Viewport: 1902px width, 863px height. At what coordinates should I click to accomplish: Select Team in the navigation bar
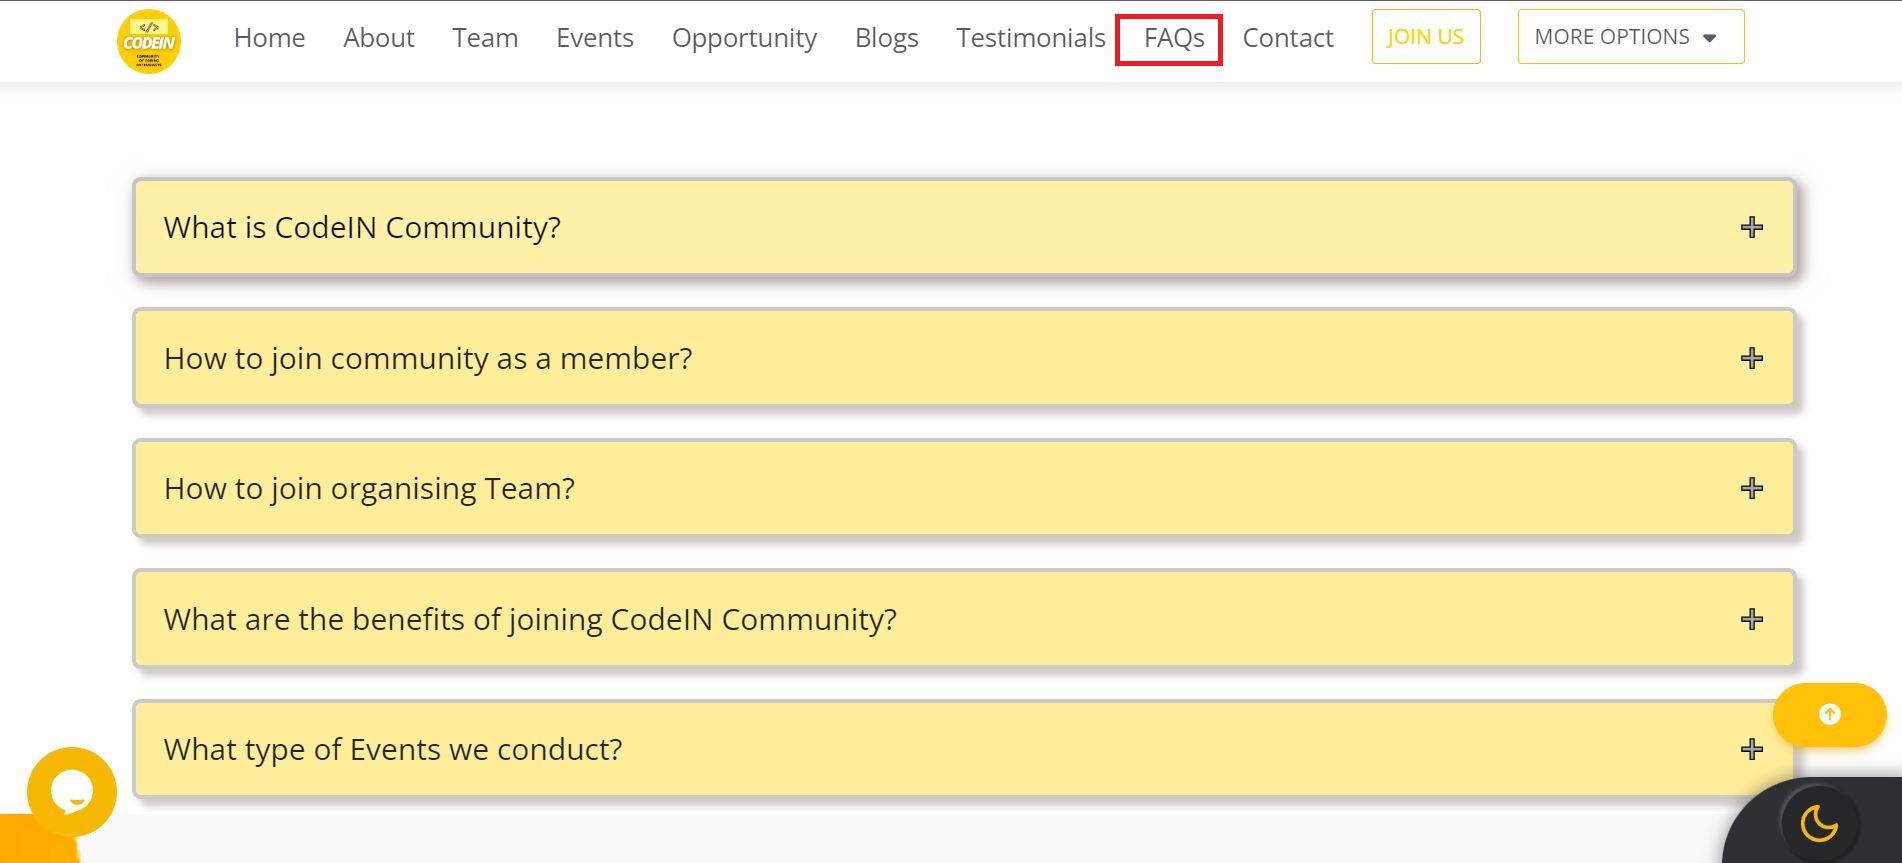[x=485, y=37]
